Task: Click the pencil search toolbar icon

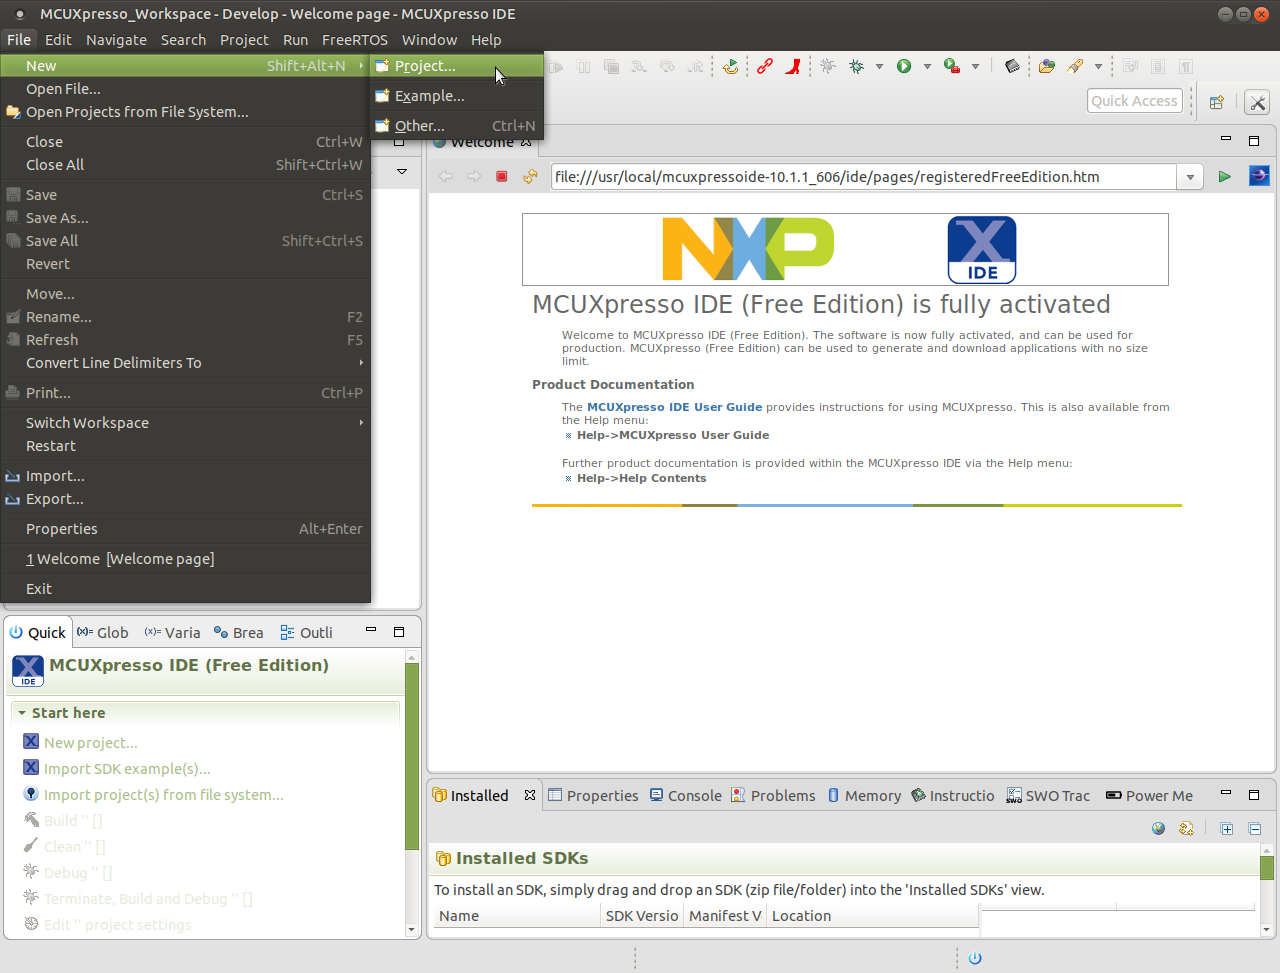Action: (1076, 66)
